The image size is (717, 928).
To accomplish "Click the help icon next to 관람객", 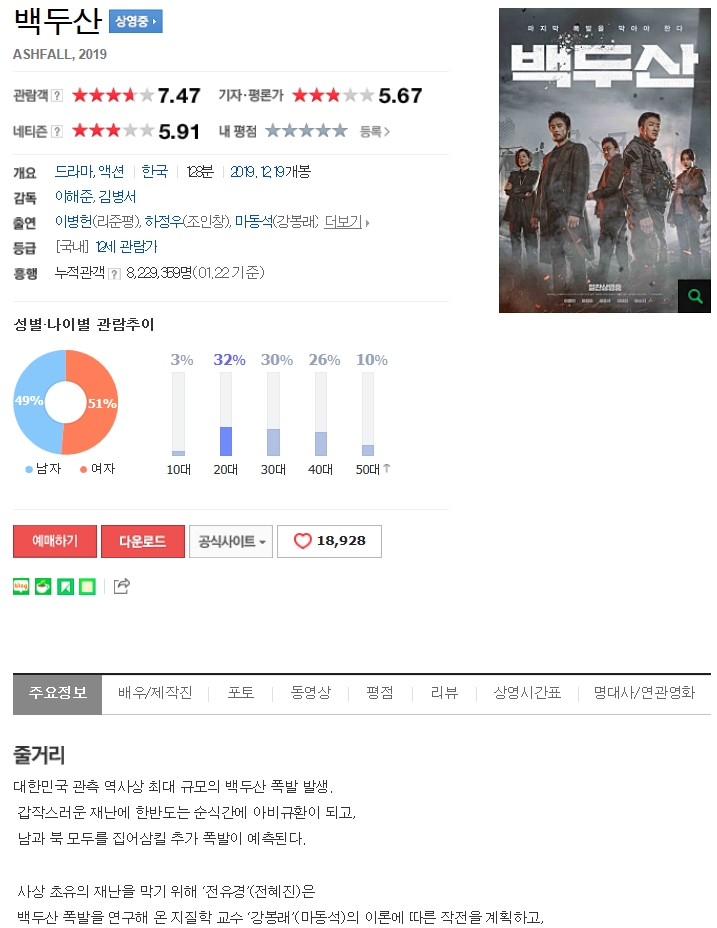I will click(x=57, y=95).
